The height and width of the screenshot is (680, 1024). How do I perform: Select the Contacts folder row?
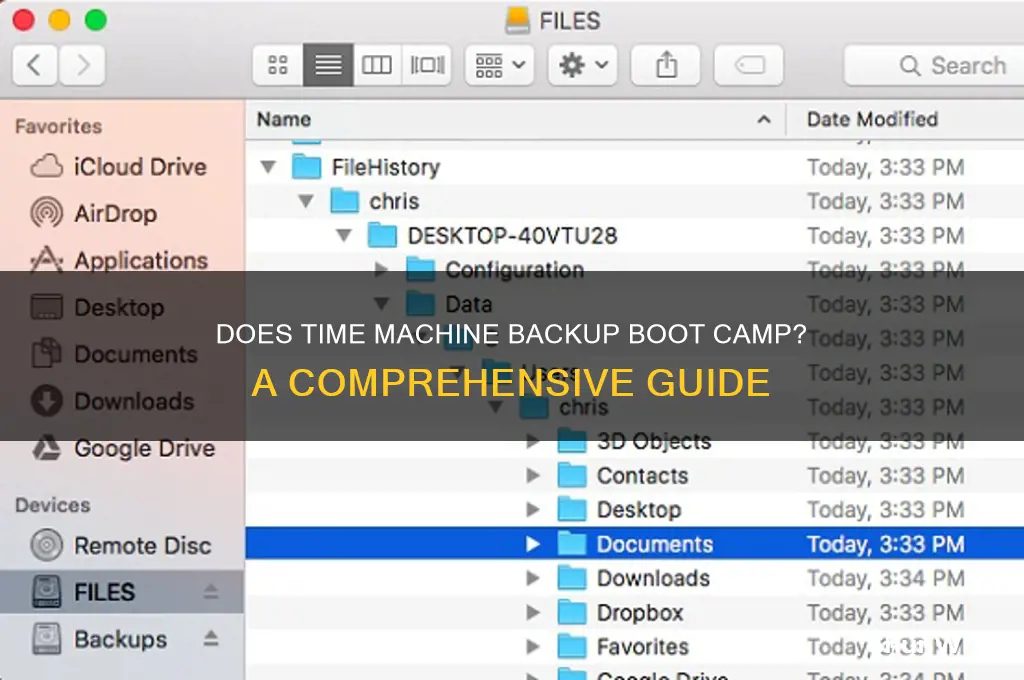635,476
